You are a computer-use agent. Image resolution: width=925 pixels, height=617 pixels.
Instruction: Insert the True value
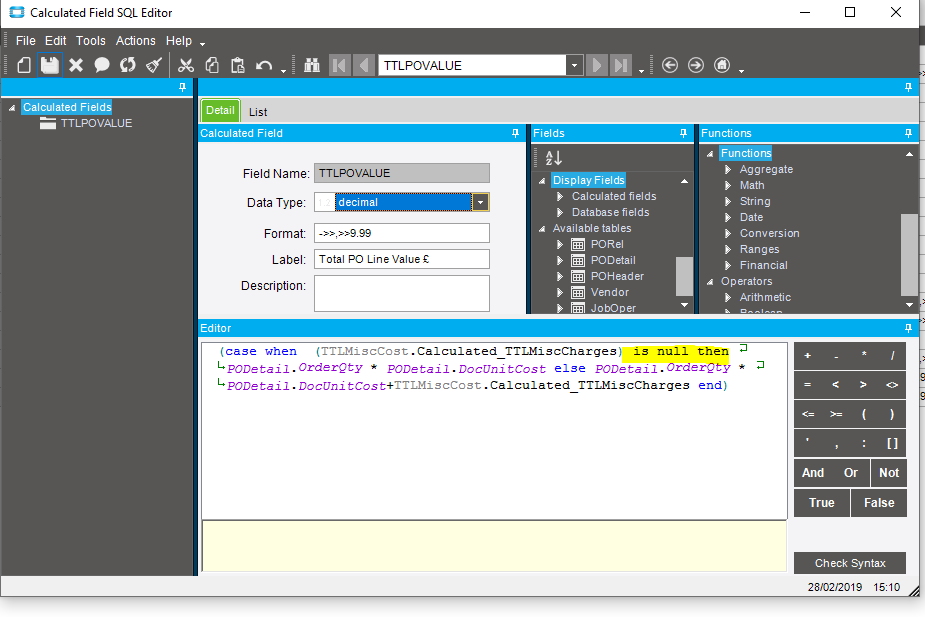[x=821, y=503]
